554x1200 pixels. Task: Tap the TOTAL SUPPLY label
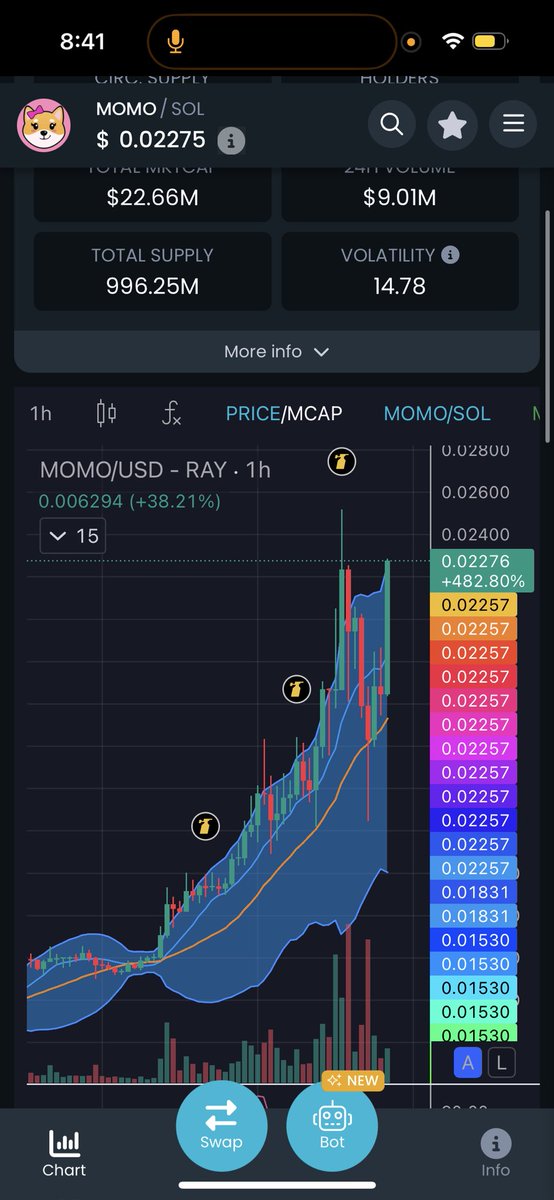pos(152,255)
